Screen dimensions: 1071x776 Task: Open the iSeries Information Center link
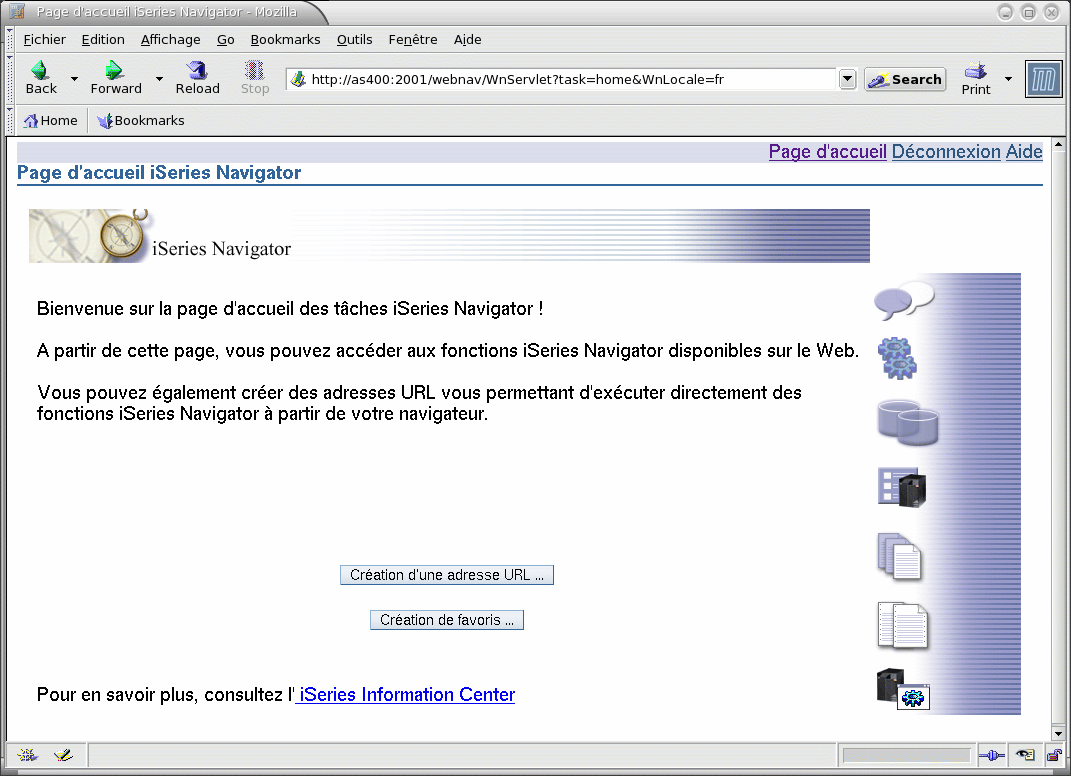pos(406,695)
